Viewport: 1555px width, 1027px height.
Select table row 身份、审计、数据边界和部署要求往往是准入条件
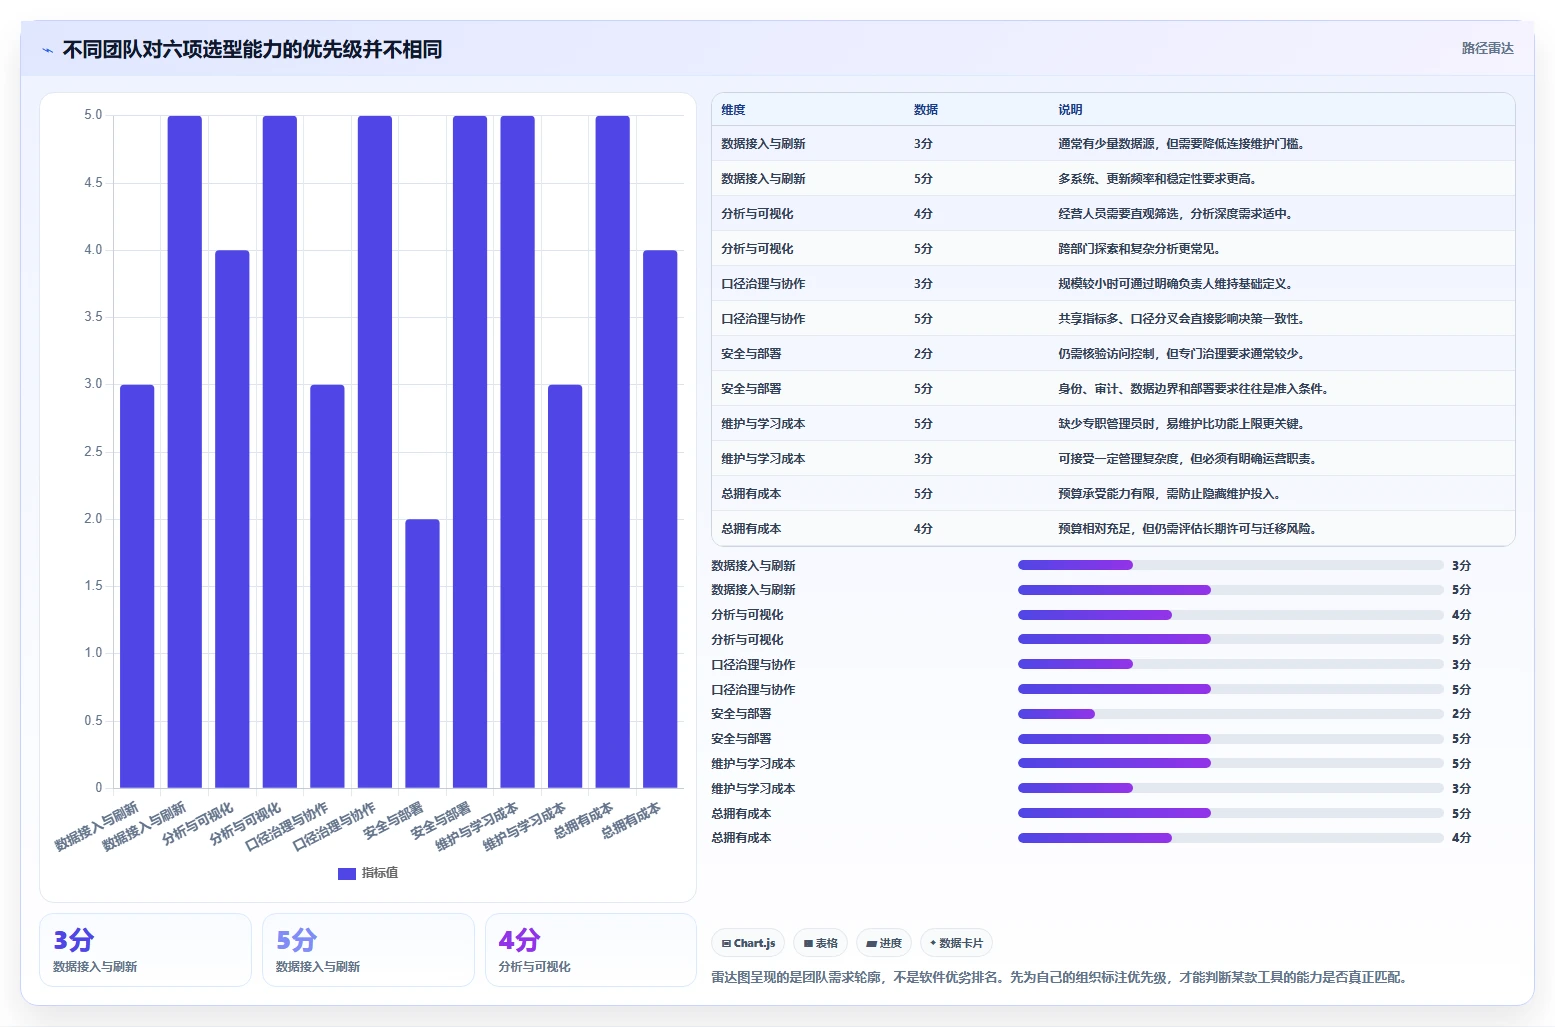[1113, 389]
